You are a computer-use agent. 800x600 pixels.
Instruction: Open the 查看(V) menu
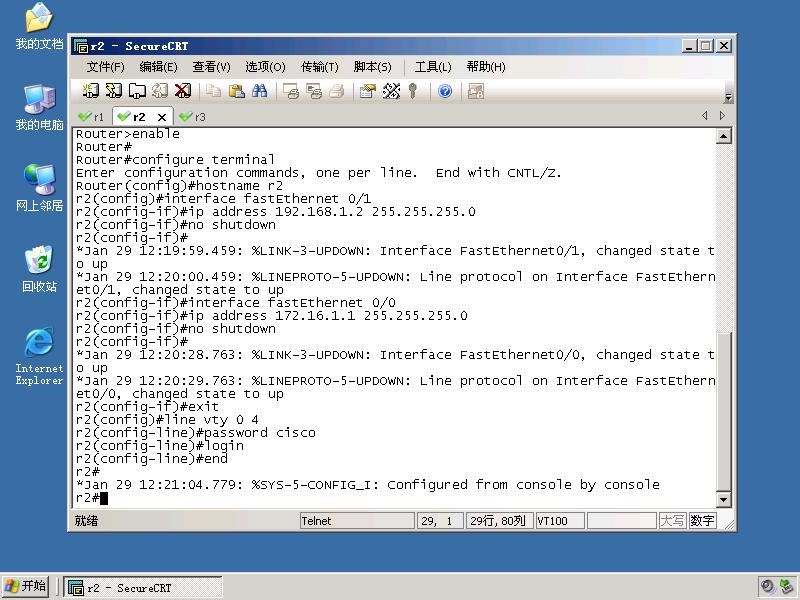tap(211, 67)
